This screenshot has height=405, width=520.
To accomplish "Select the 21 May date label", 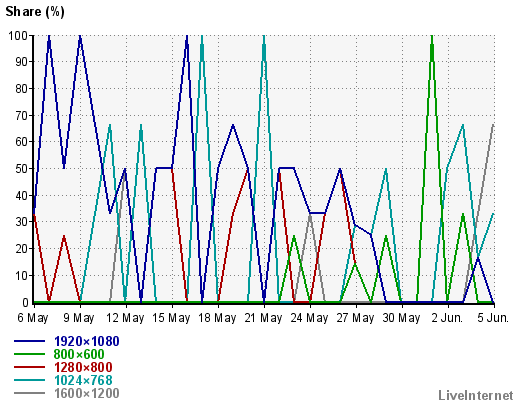I will click(x=263, y=318).
